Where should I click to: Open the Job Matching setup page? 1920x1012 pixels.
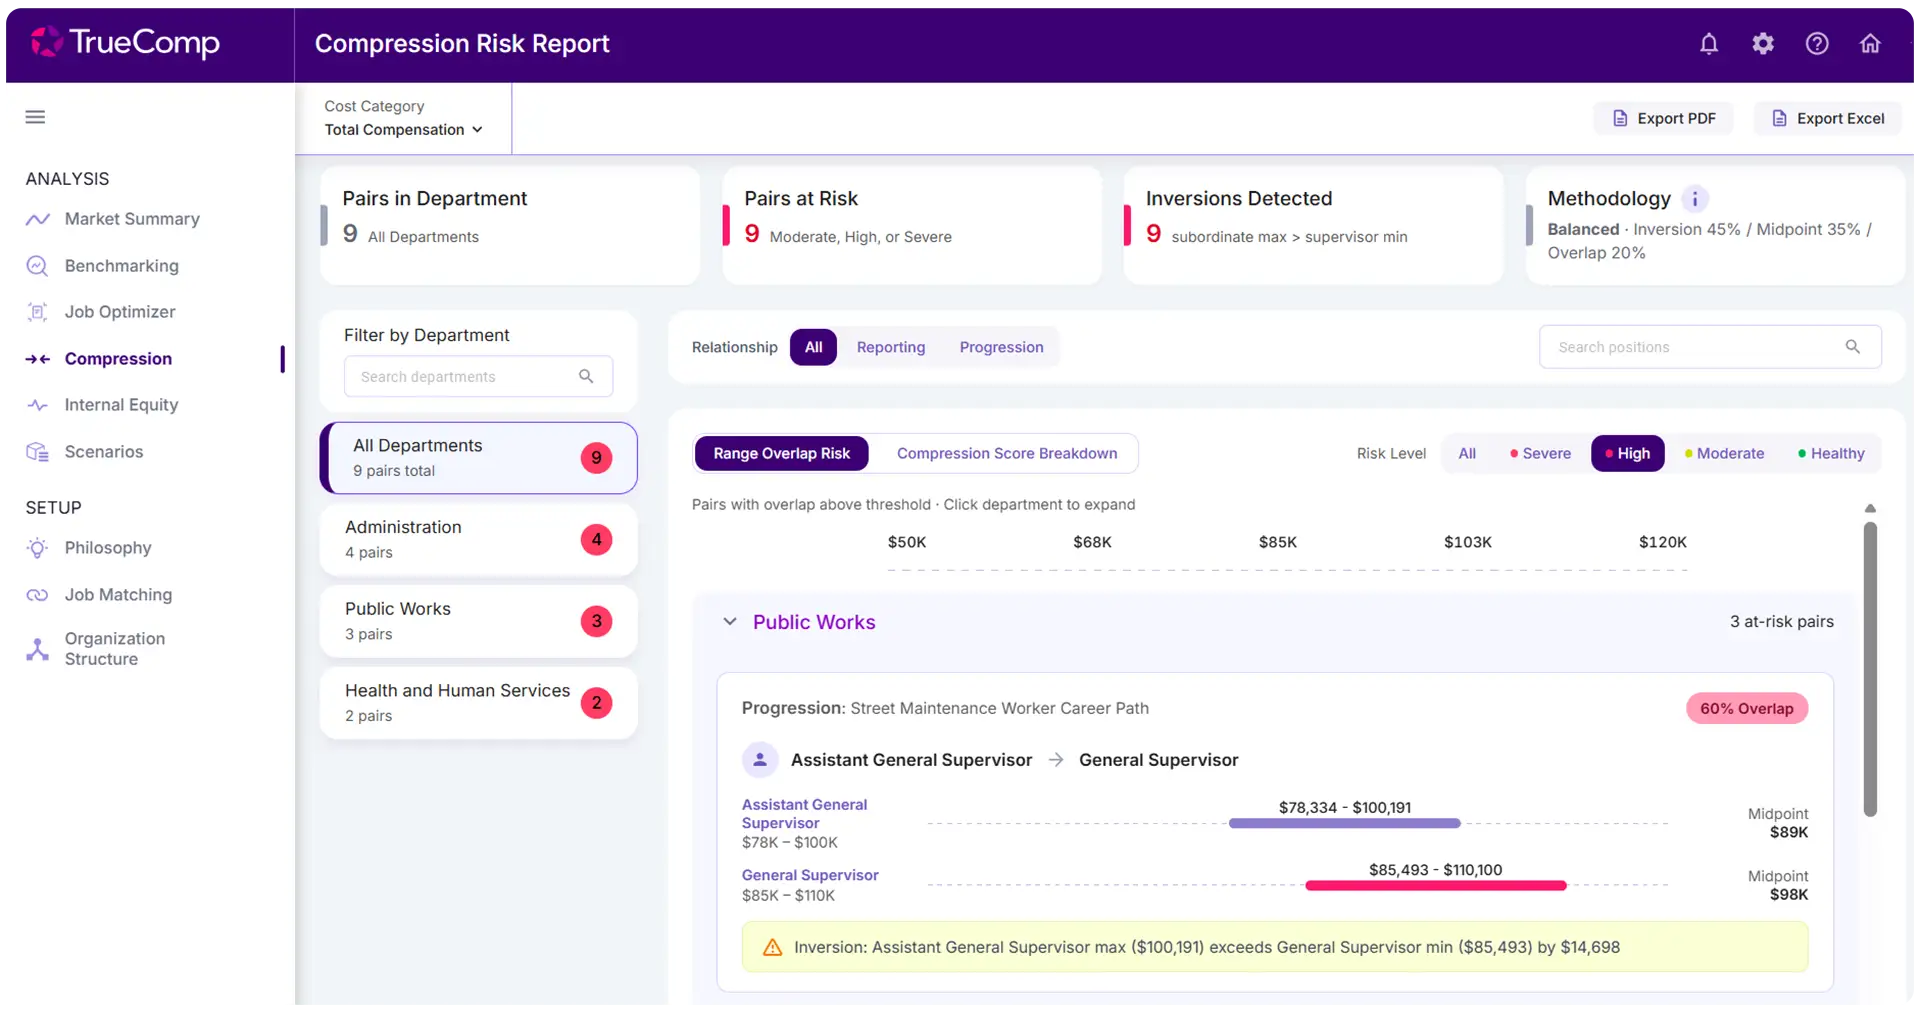pyautogui.click(x=118, y=595)
